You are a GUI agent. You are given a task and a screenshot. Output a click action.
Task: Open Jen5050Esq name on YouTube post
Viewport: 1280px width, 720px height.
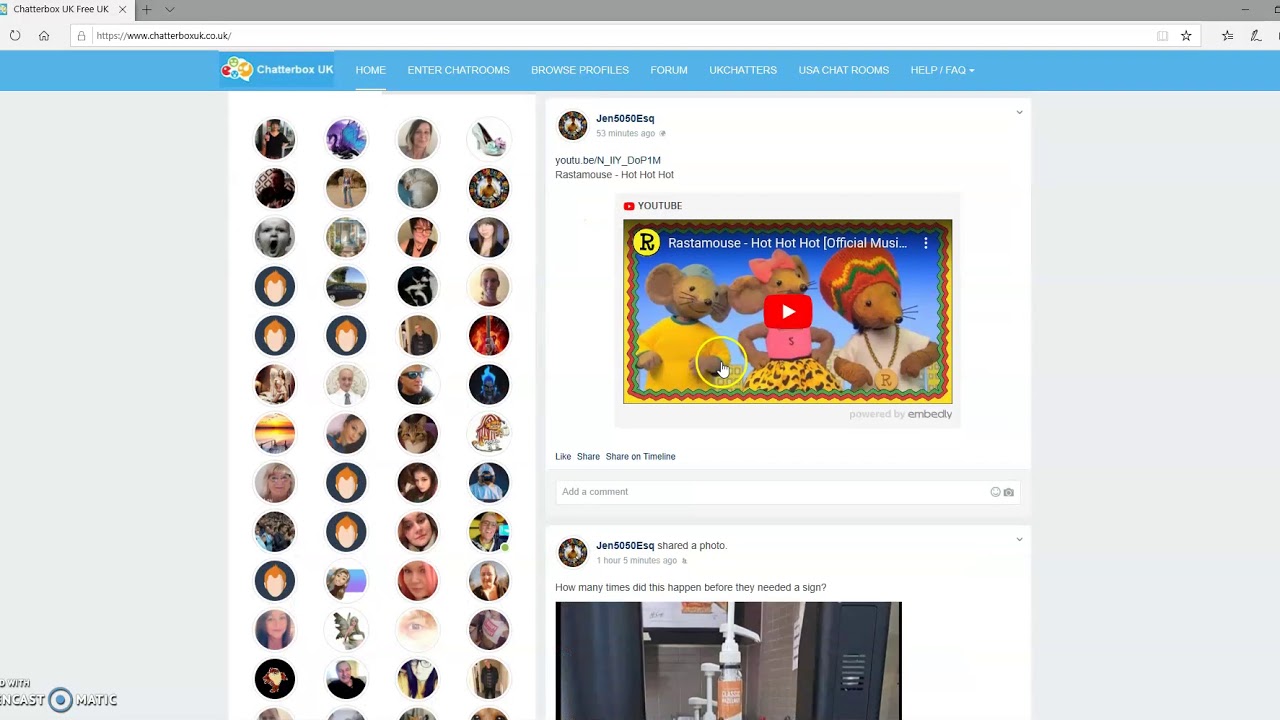pos(625,118)
